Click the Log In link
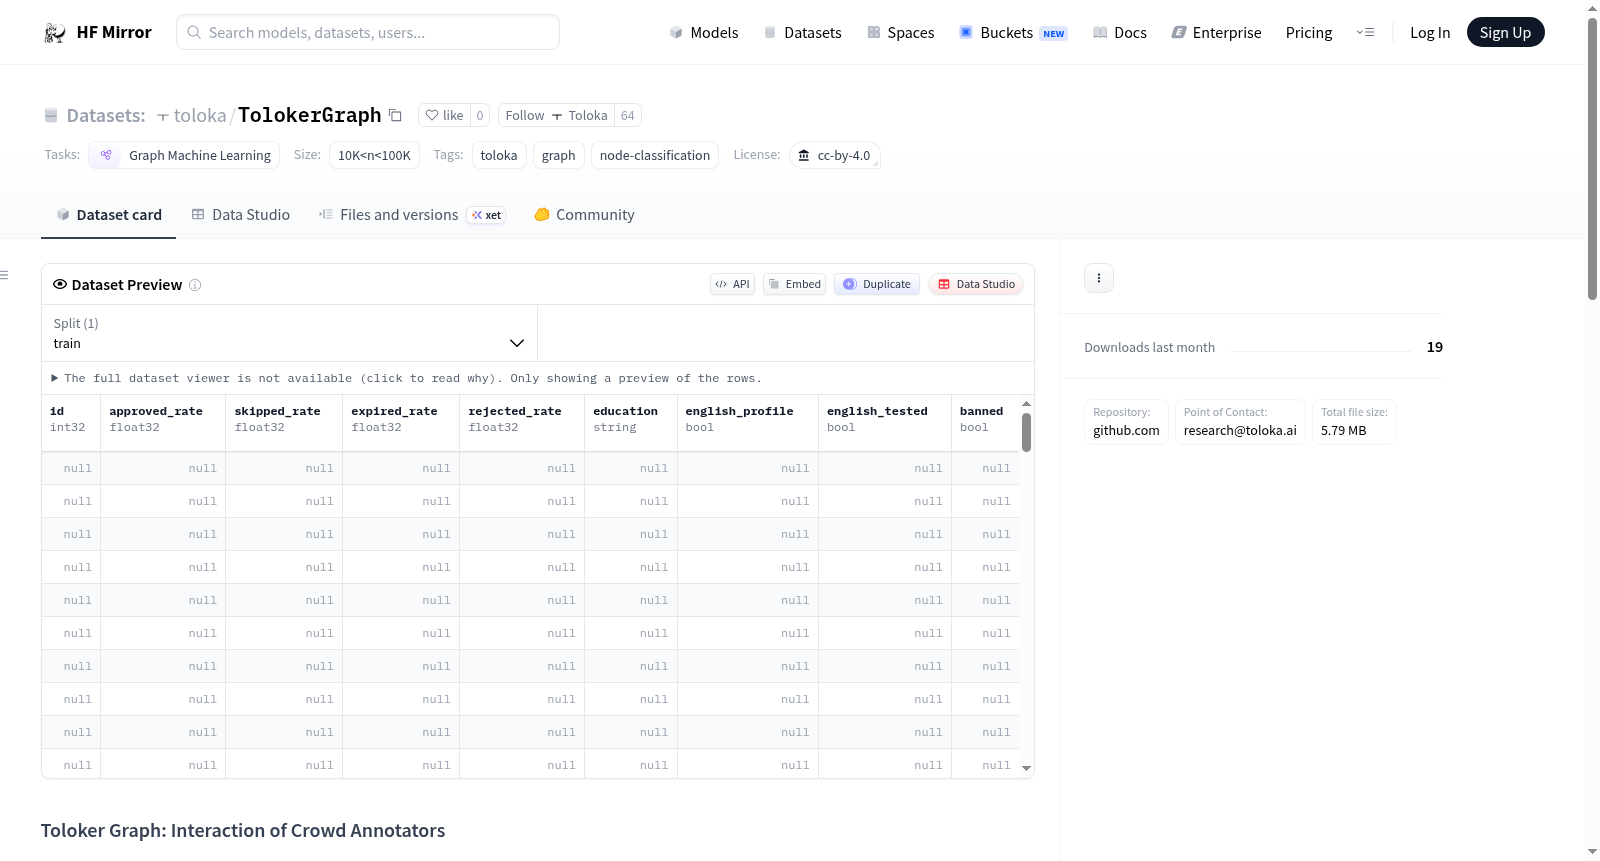This screenshot has height=861, width=1600. [x=1430, y=33]
